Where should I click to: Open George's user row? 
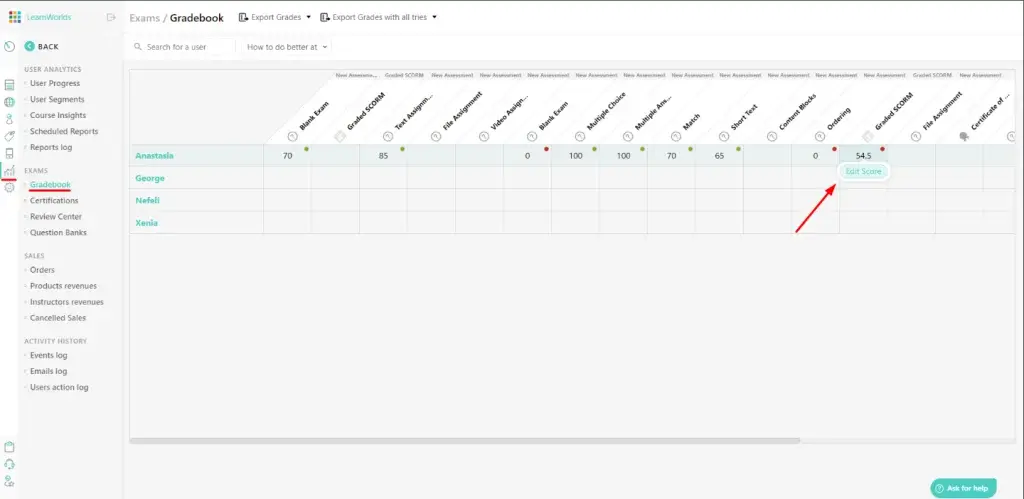pyautogui.click(x=150, y=178)
